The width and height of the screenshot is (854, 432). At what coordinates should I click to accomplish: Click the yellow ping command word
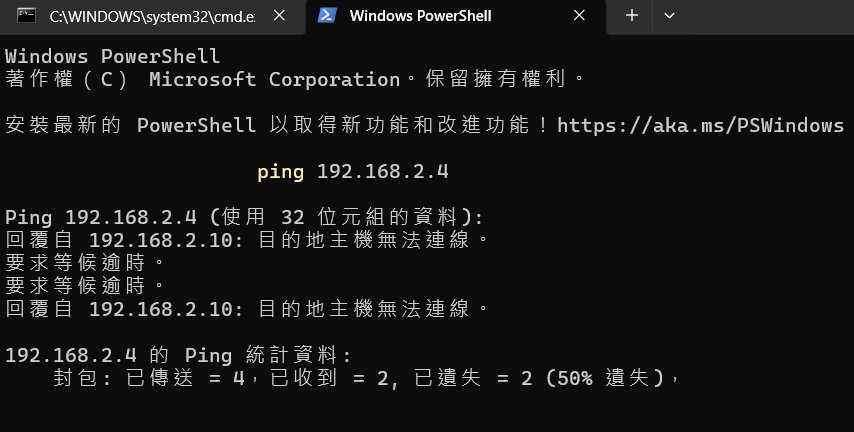(x=280, y=171)
